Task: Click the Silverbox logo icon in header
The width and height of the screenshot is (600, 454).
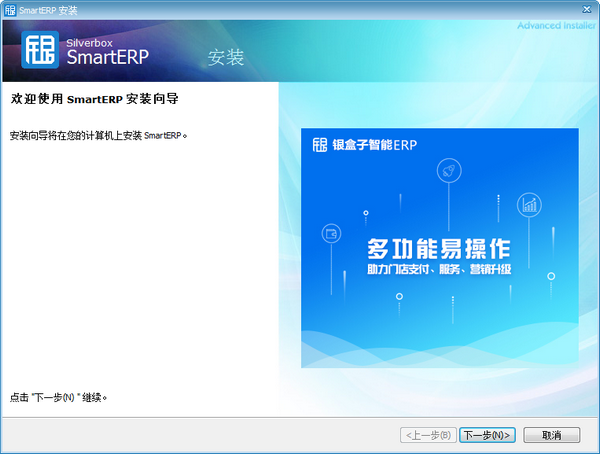Action: pos(40,50)
